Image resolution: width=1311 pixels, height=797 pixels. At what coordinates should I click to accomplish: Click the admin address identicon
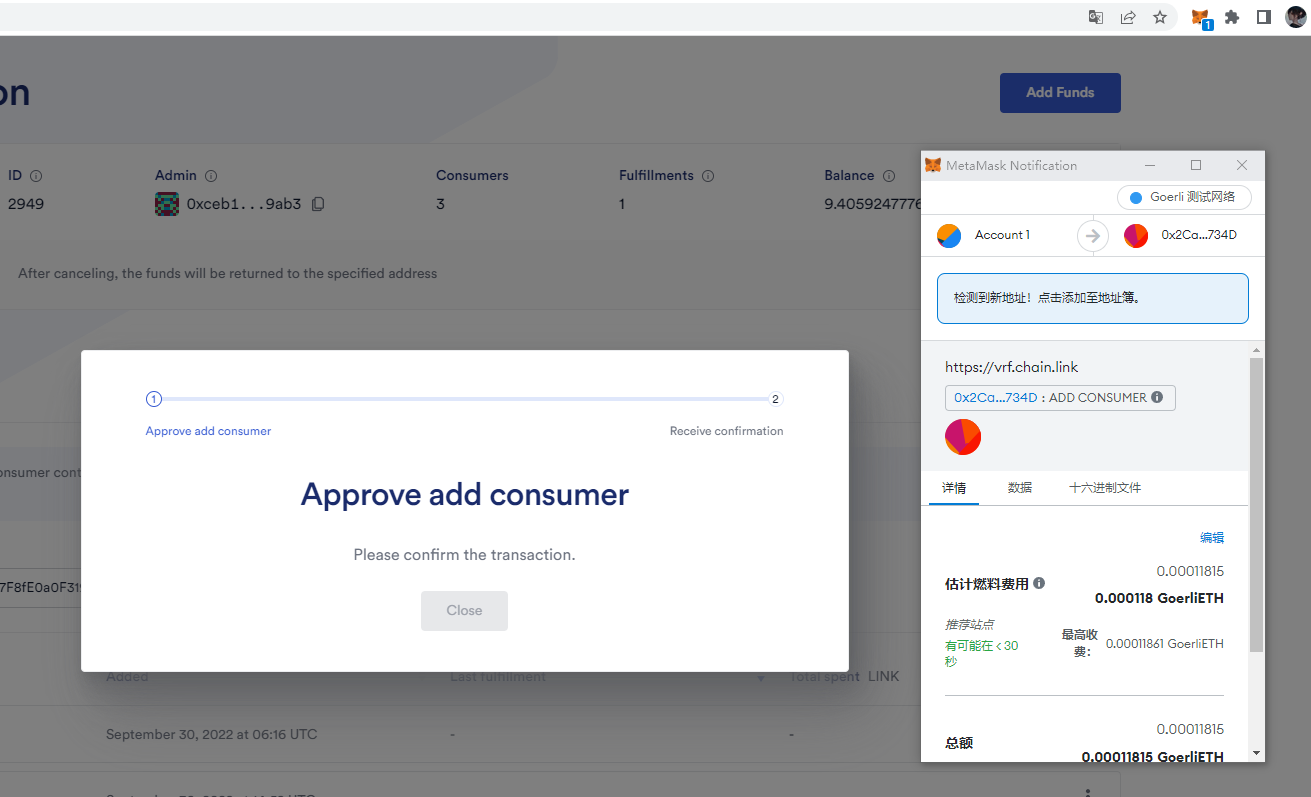(x=167, y=204)
